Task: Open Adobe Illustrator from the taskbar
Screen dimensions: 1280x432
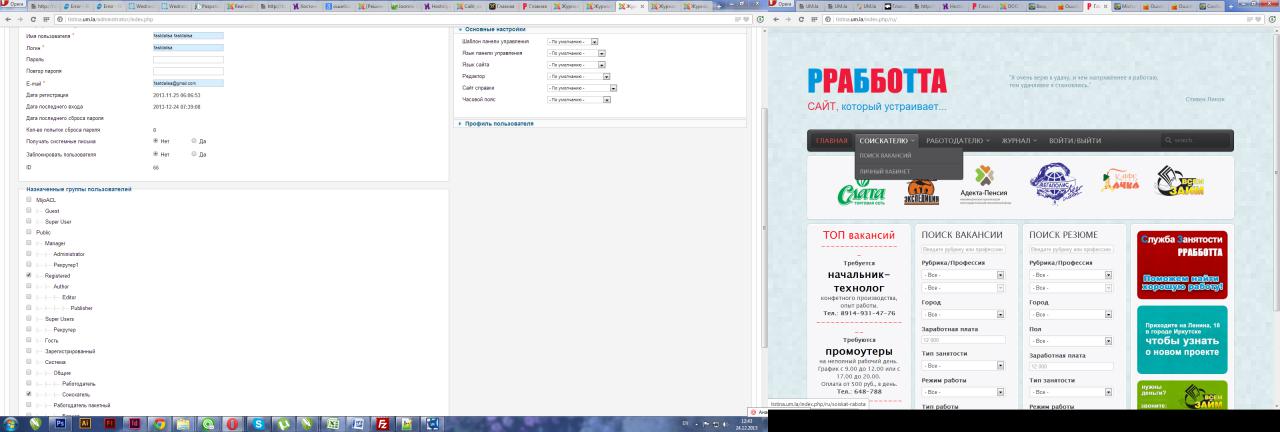Action: point(85,423)
